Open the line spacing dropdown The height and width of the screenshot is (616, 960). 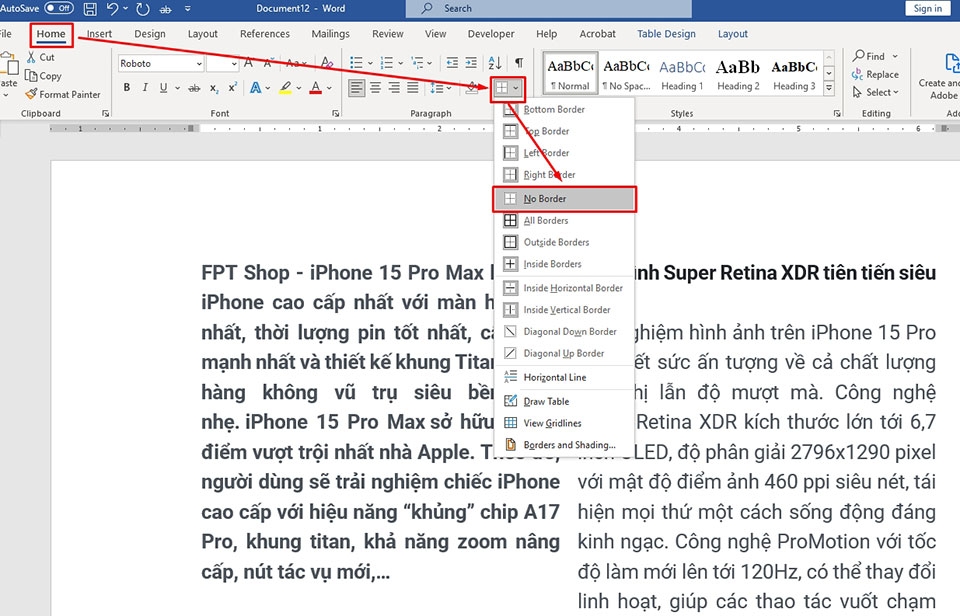[448, 88]
